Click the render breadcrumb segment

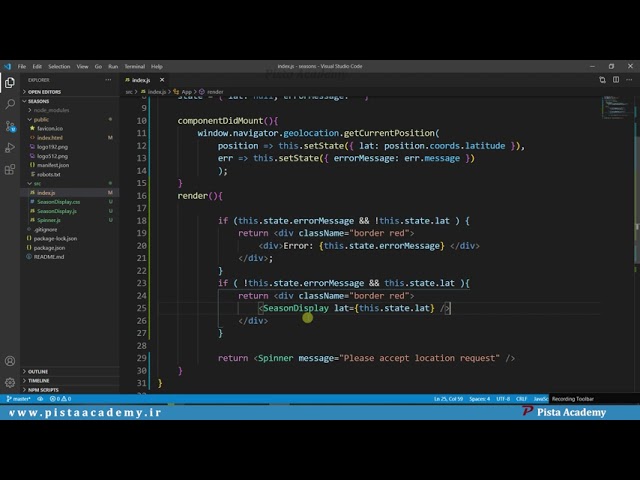[x=211, y=92]
